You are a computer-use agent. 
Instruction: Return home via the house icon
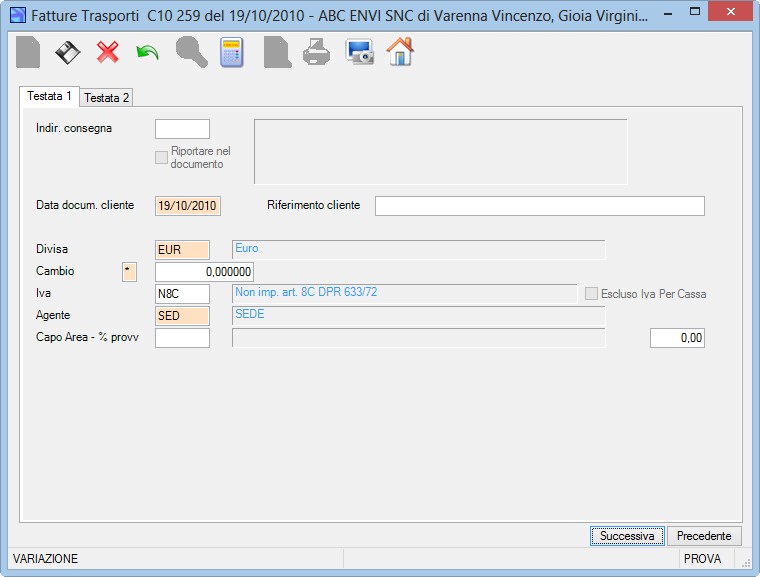click(x=400, y=51)
